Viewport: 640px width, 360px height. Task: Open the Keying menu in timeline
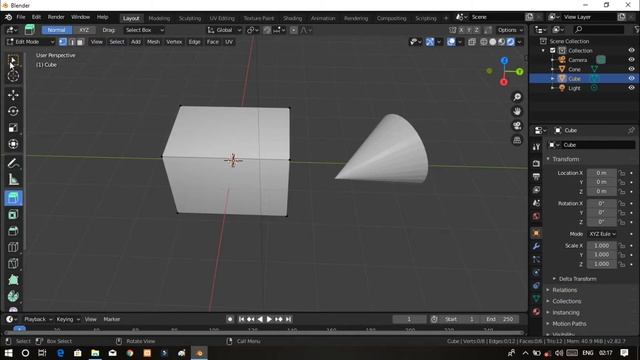tap(67, 319)
